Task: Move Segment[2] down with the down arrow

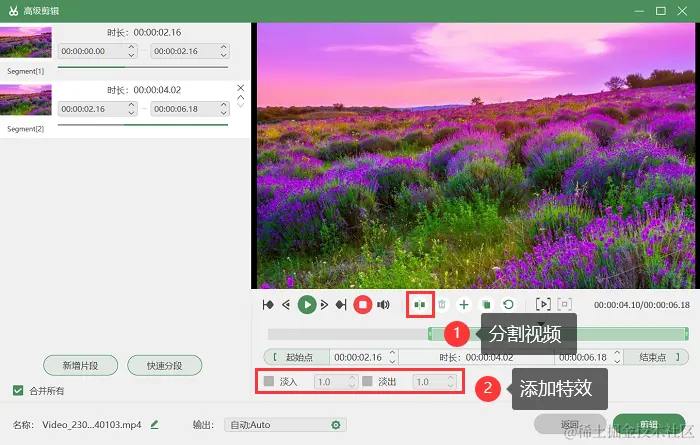Action: pyautogui.click(x=241, y=105)
